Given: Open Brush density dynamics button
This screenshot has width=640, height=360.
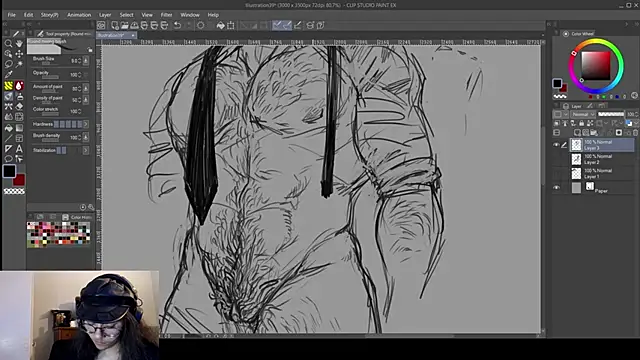Looking at the screenshot, I should coord(86,138).
